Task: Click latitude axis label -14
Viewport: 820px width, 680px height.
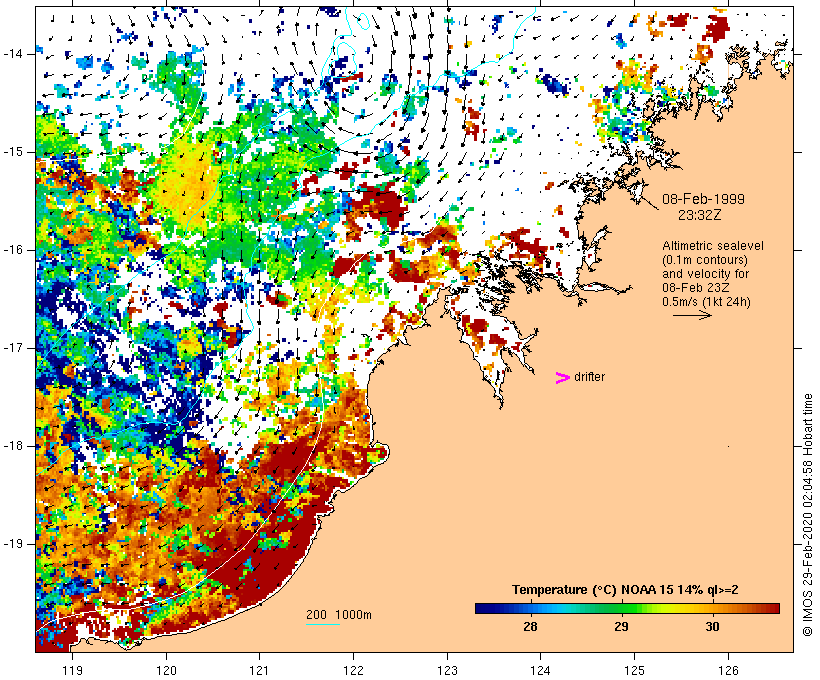Action: pos(13,54)
